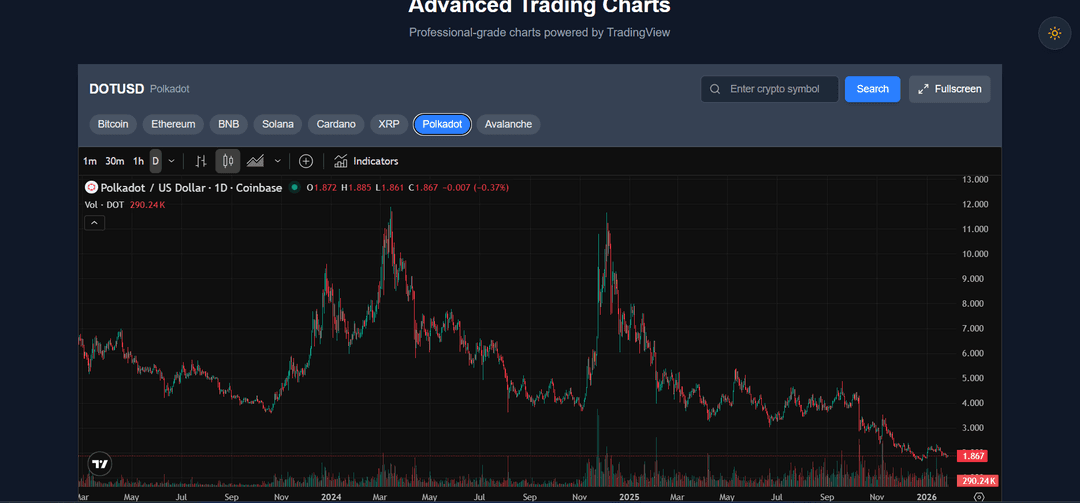1080x503 pixels.
Task: Switch the interval to 1h
Action: [138, 161]
